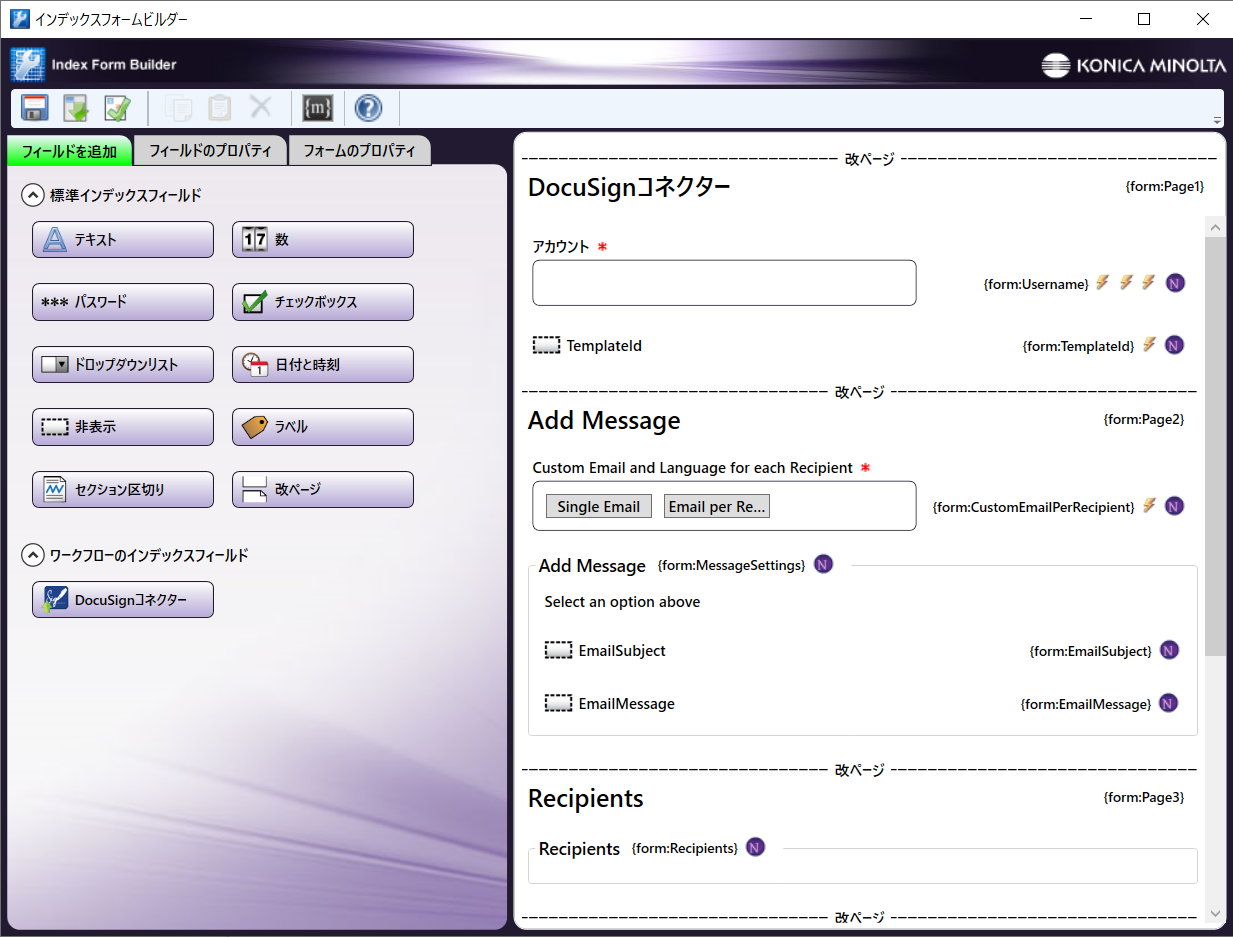Click the Add Message section label

pos(592,566)
